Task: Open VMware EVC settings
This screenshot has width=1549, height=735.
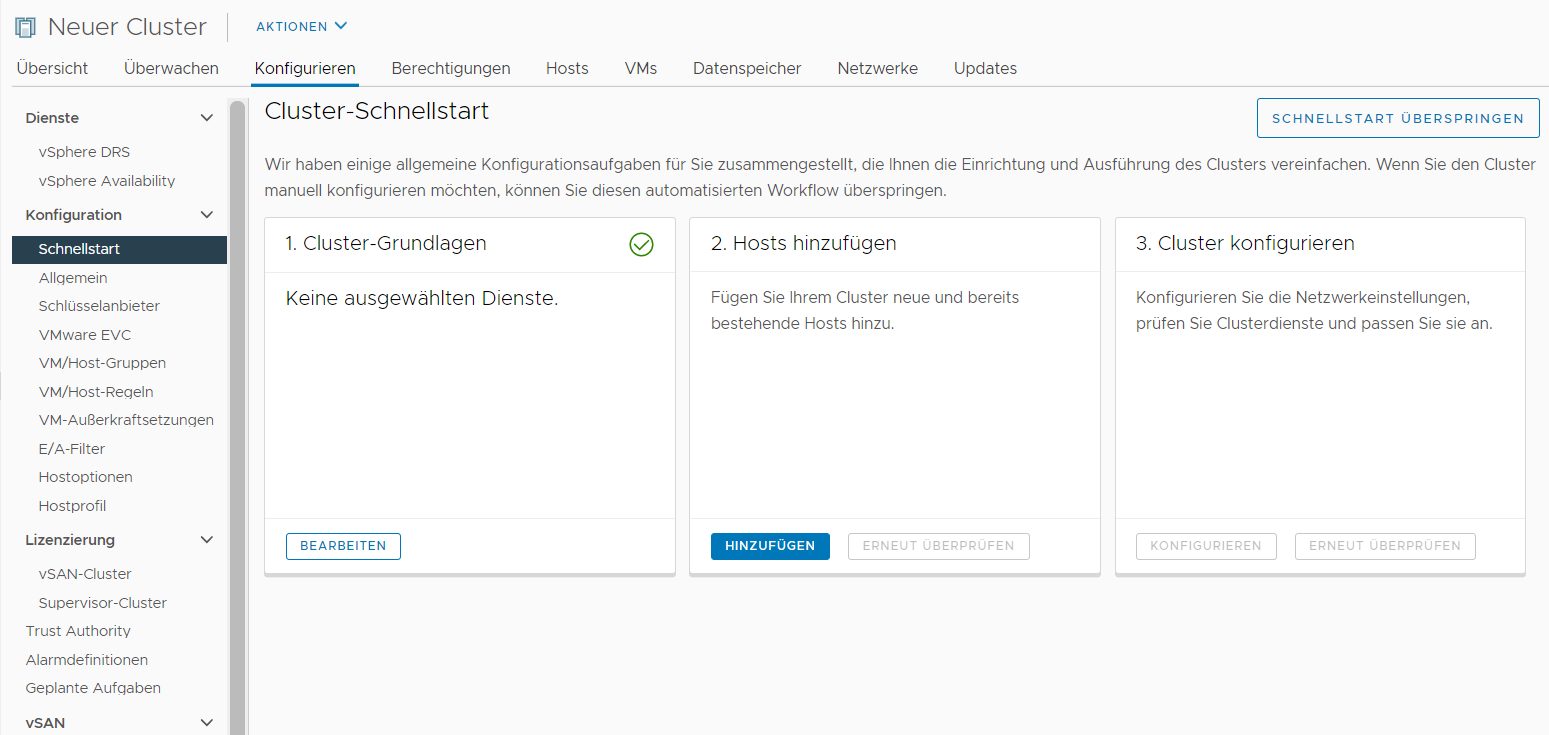Action: click(85, 335)
